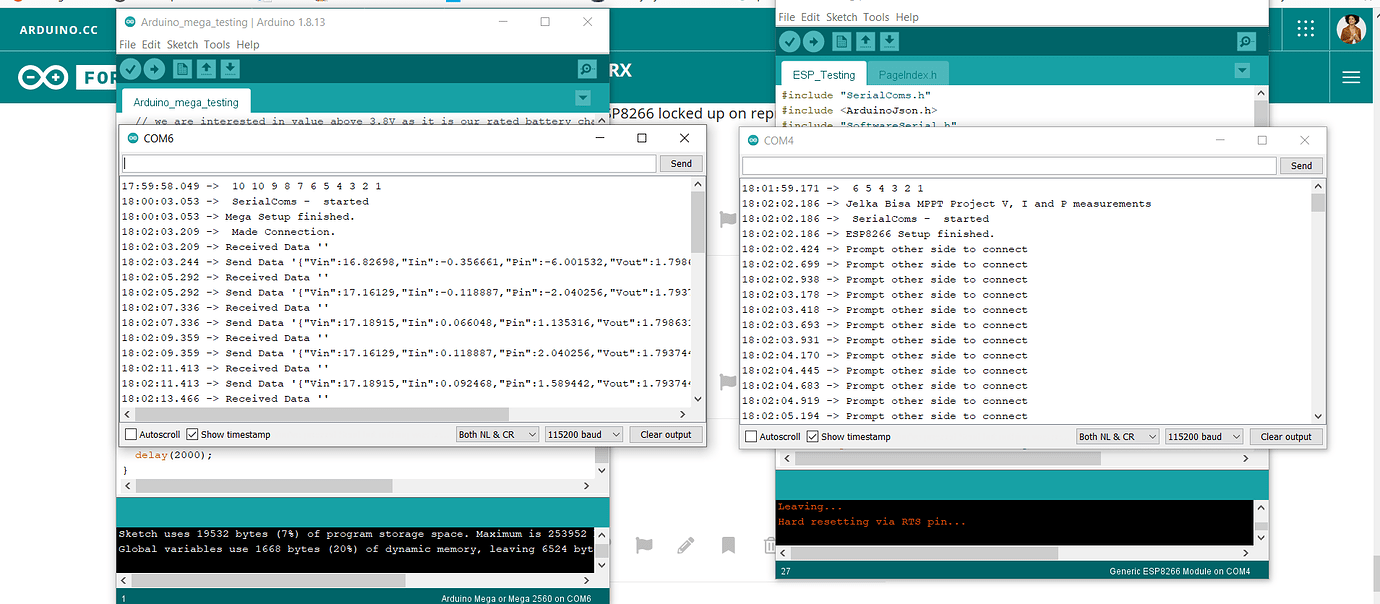Click Upload arrow icon in Arduino_mega_testing window
This screenshot has width=1380, height=604.
[154, 68]
